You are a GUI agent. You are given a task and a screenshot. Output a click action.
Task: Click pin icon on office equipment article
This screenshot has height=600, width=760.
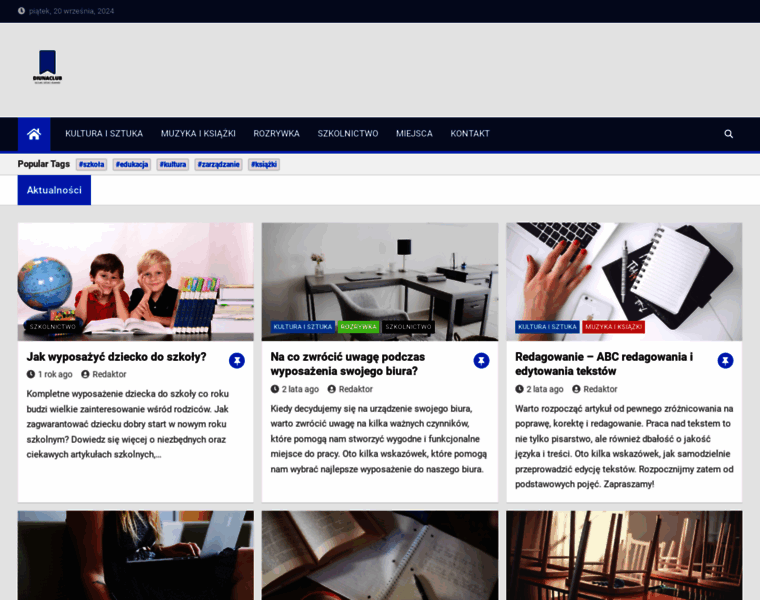click(481, 360)
